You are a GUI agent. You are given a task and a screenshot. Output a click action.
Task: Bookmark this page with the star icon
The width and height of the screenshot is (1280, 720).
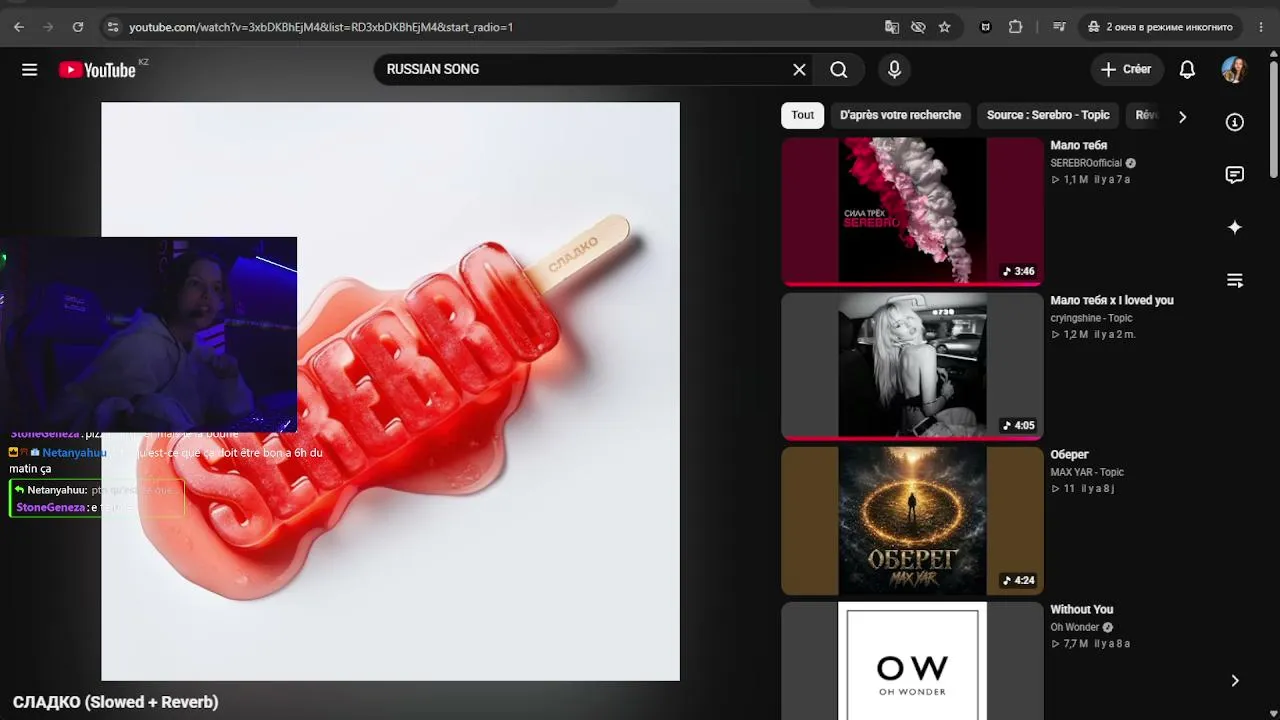click(944, 27)
